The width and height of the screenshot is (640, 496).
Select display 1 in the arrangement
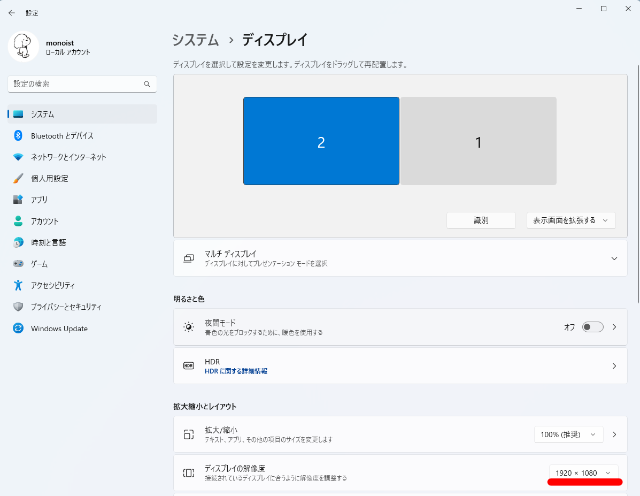pyautogui.click(x=478, y=141)
